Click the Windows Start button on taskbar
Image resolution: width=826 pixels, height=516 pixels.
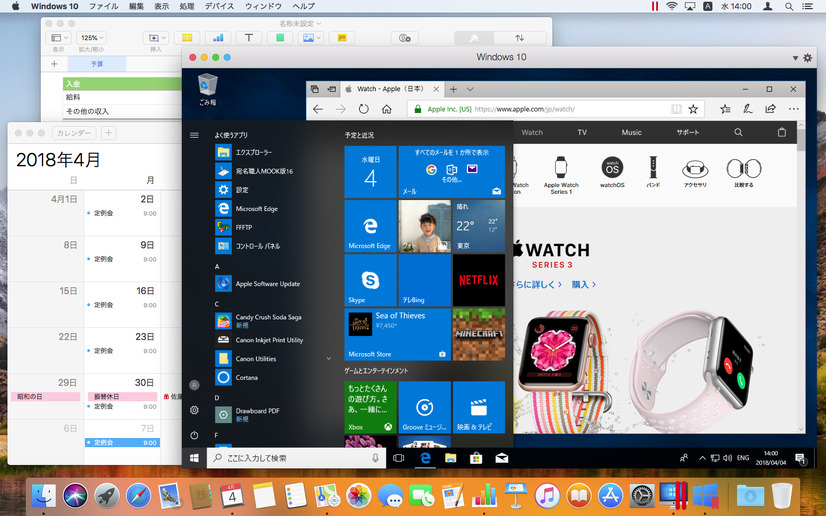194,458
